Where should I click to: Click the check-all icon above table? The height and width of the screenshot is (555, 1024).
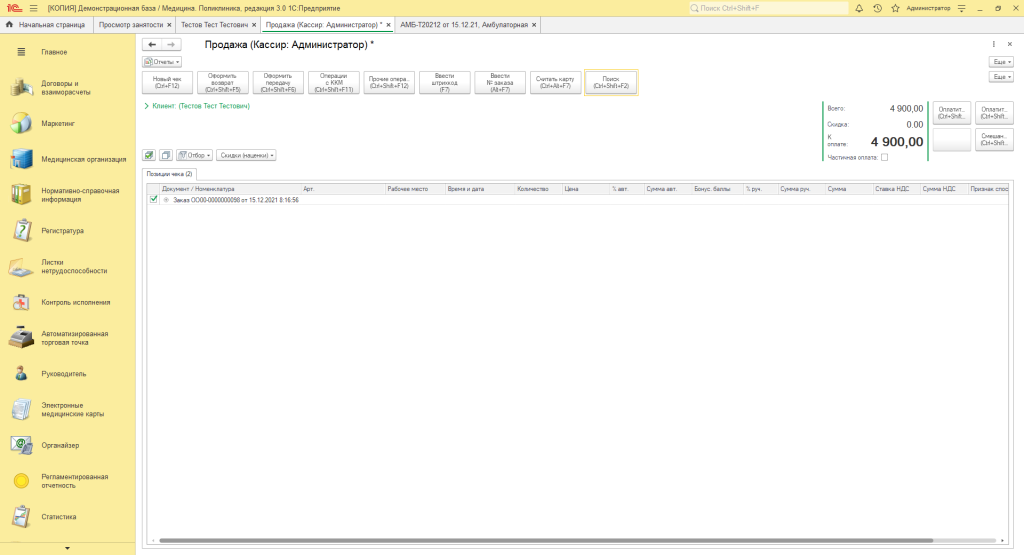149,155
